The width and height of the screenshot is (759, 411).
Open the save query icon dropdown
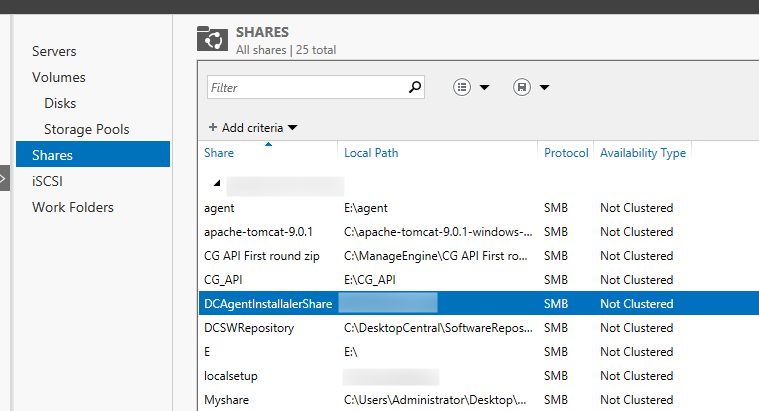coord(522,87)
